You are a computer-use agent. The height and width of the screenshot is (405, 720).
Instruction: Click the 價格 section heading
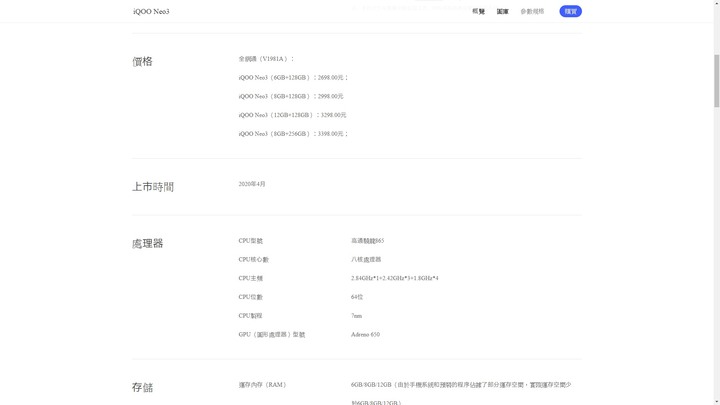142,62
